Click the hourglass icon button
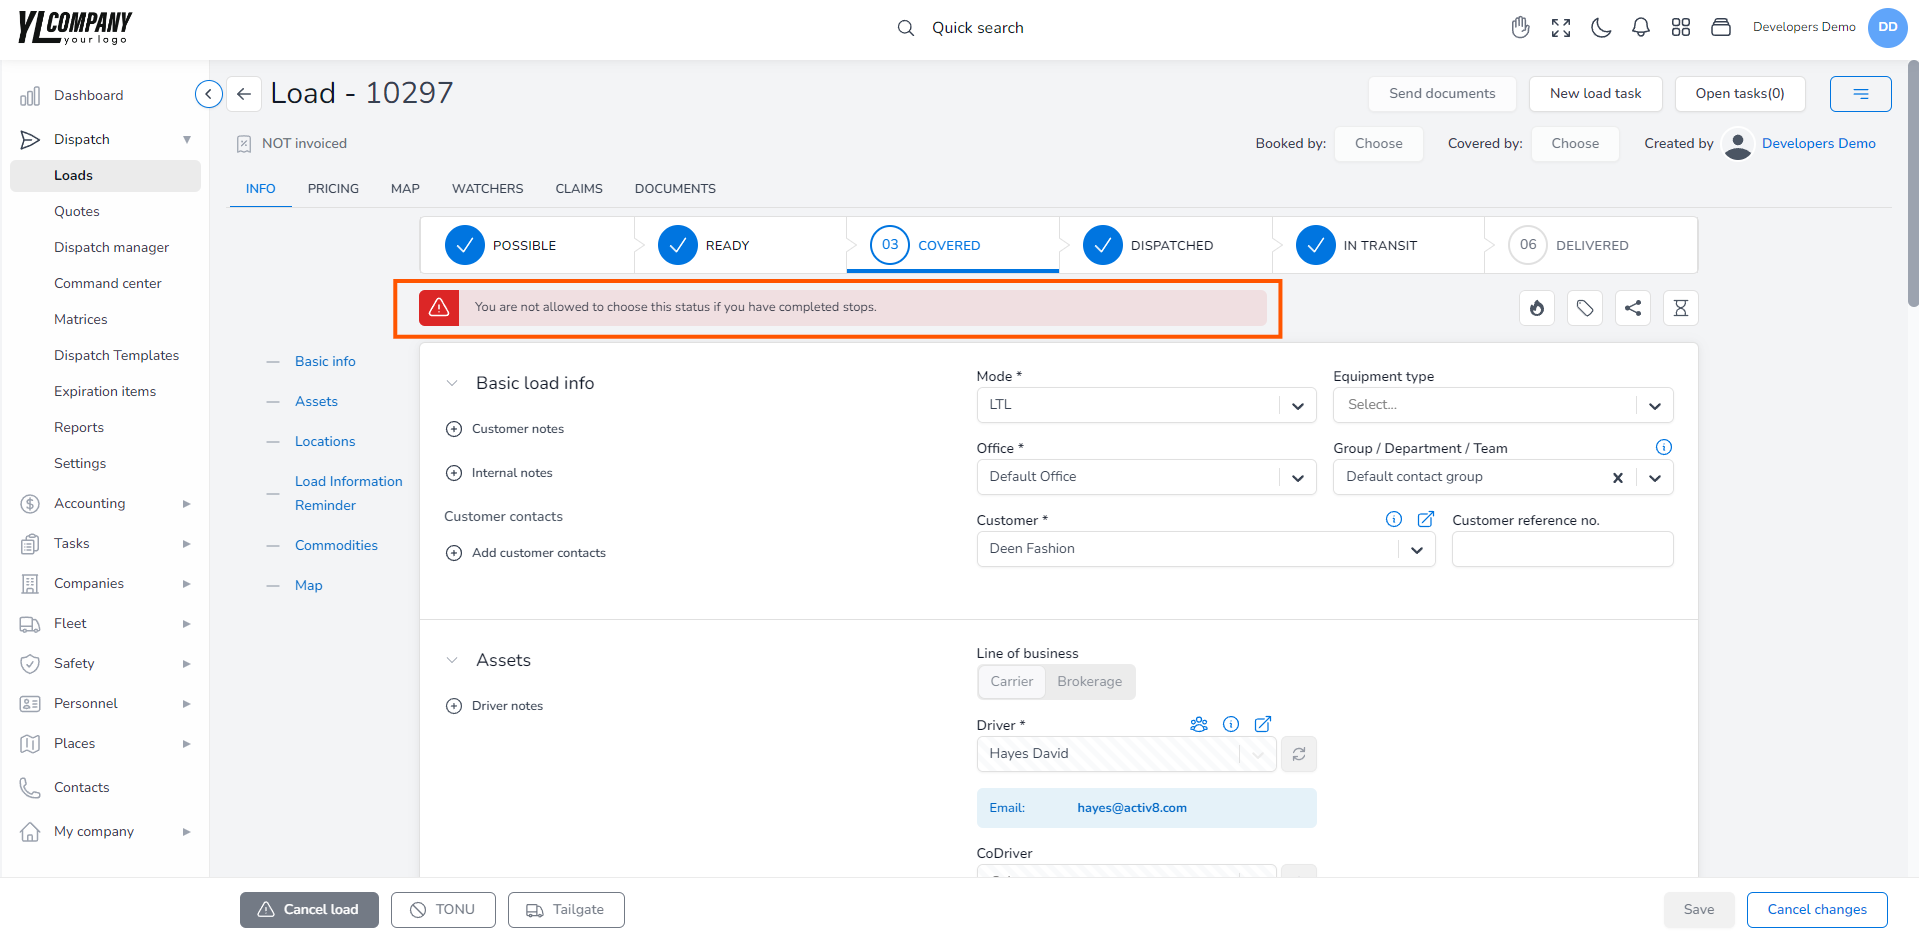Image resolution: width=1919 pixels, height=936 pixels. tap(1681, 308)
